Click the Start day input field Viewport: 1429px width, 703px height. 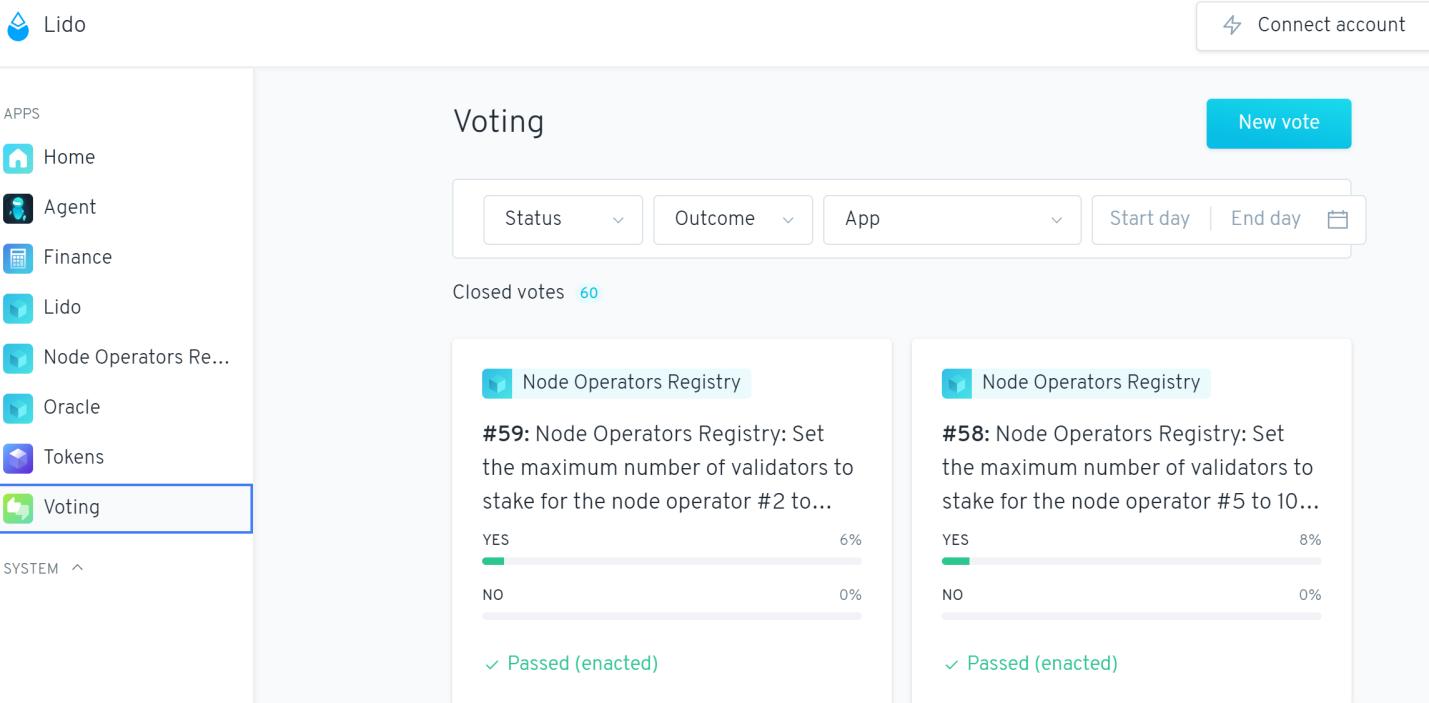coord(1150,219)
